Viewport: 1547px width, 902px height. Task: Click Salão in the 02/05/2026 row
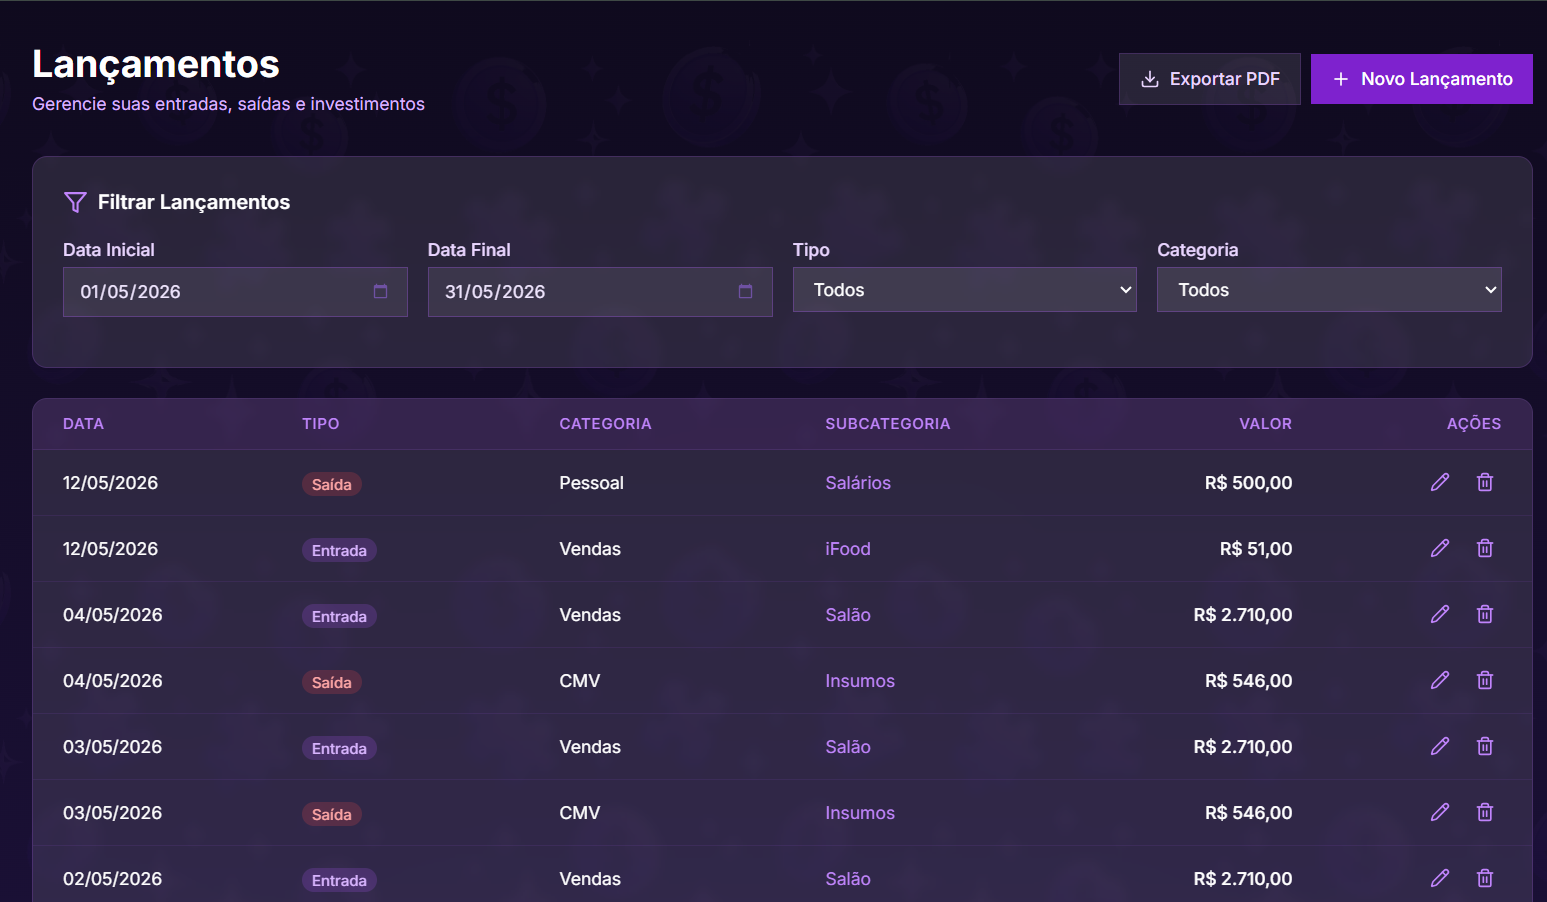(x=848, y=879)
